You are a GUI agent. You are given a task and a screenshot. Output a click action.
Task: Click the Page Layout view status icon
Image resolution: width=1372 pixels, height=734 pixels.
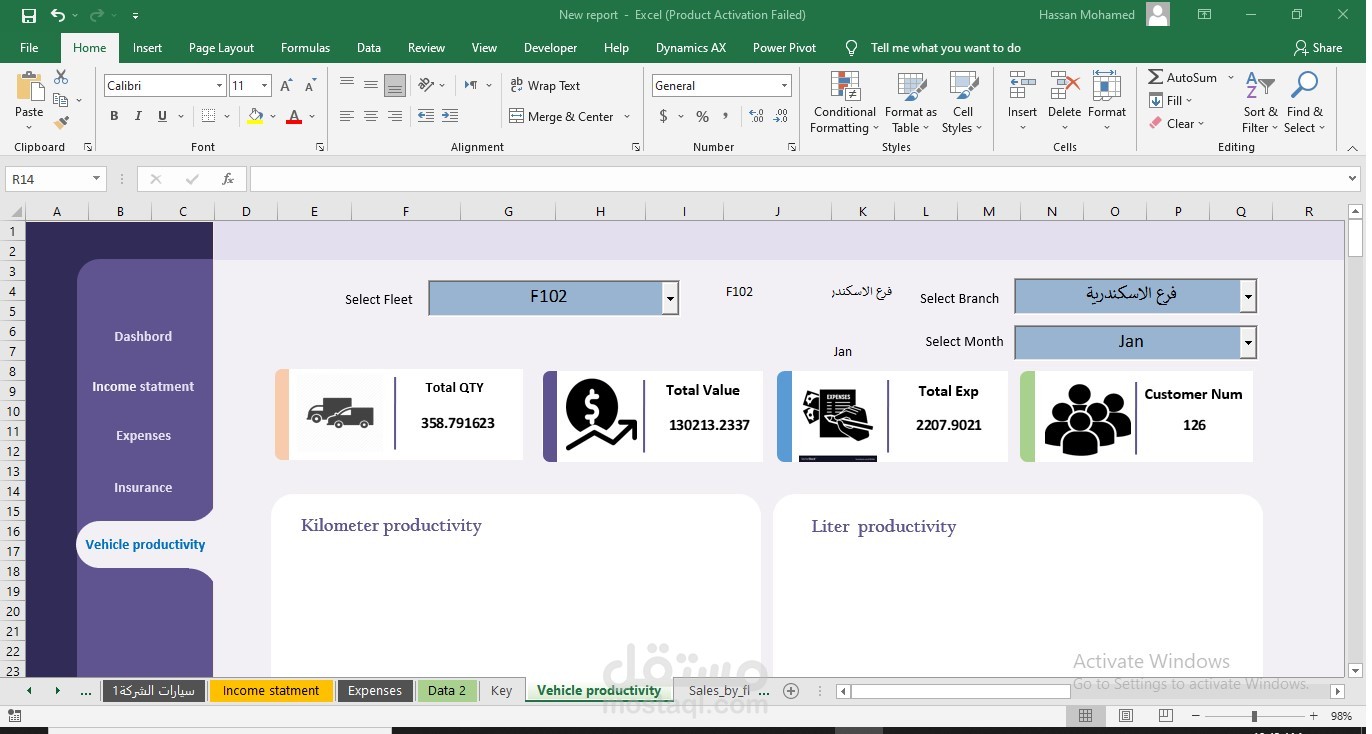tap(1126, 716)
